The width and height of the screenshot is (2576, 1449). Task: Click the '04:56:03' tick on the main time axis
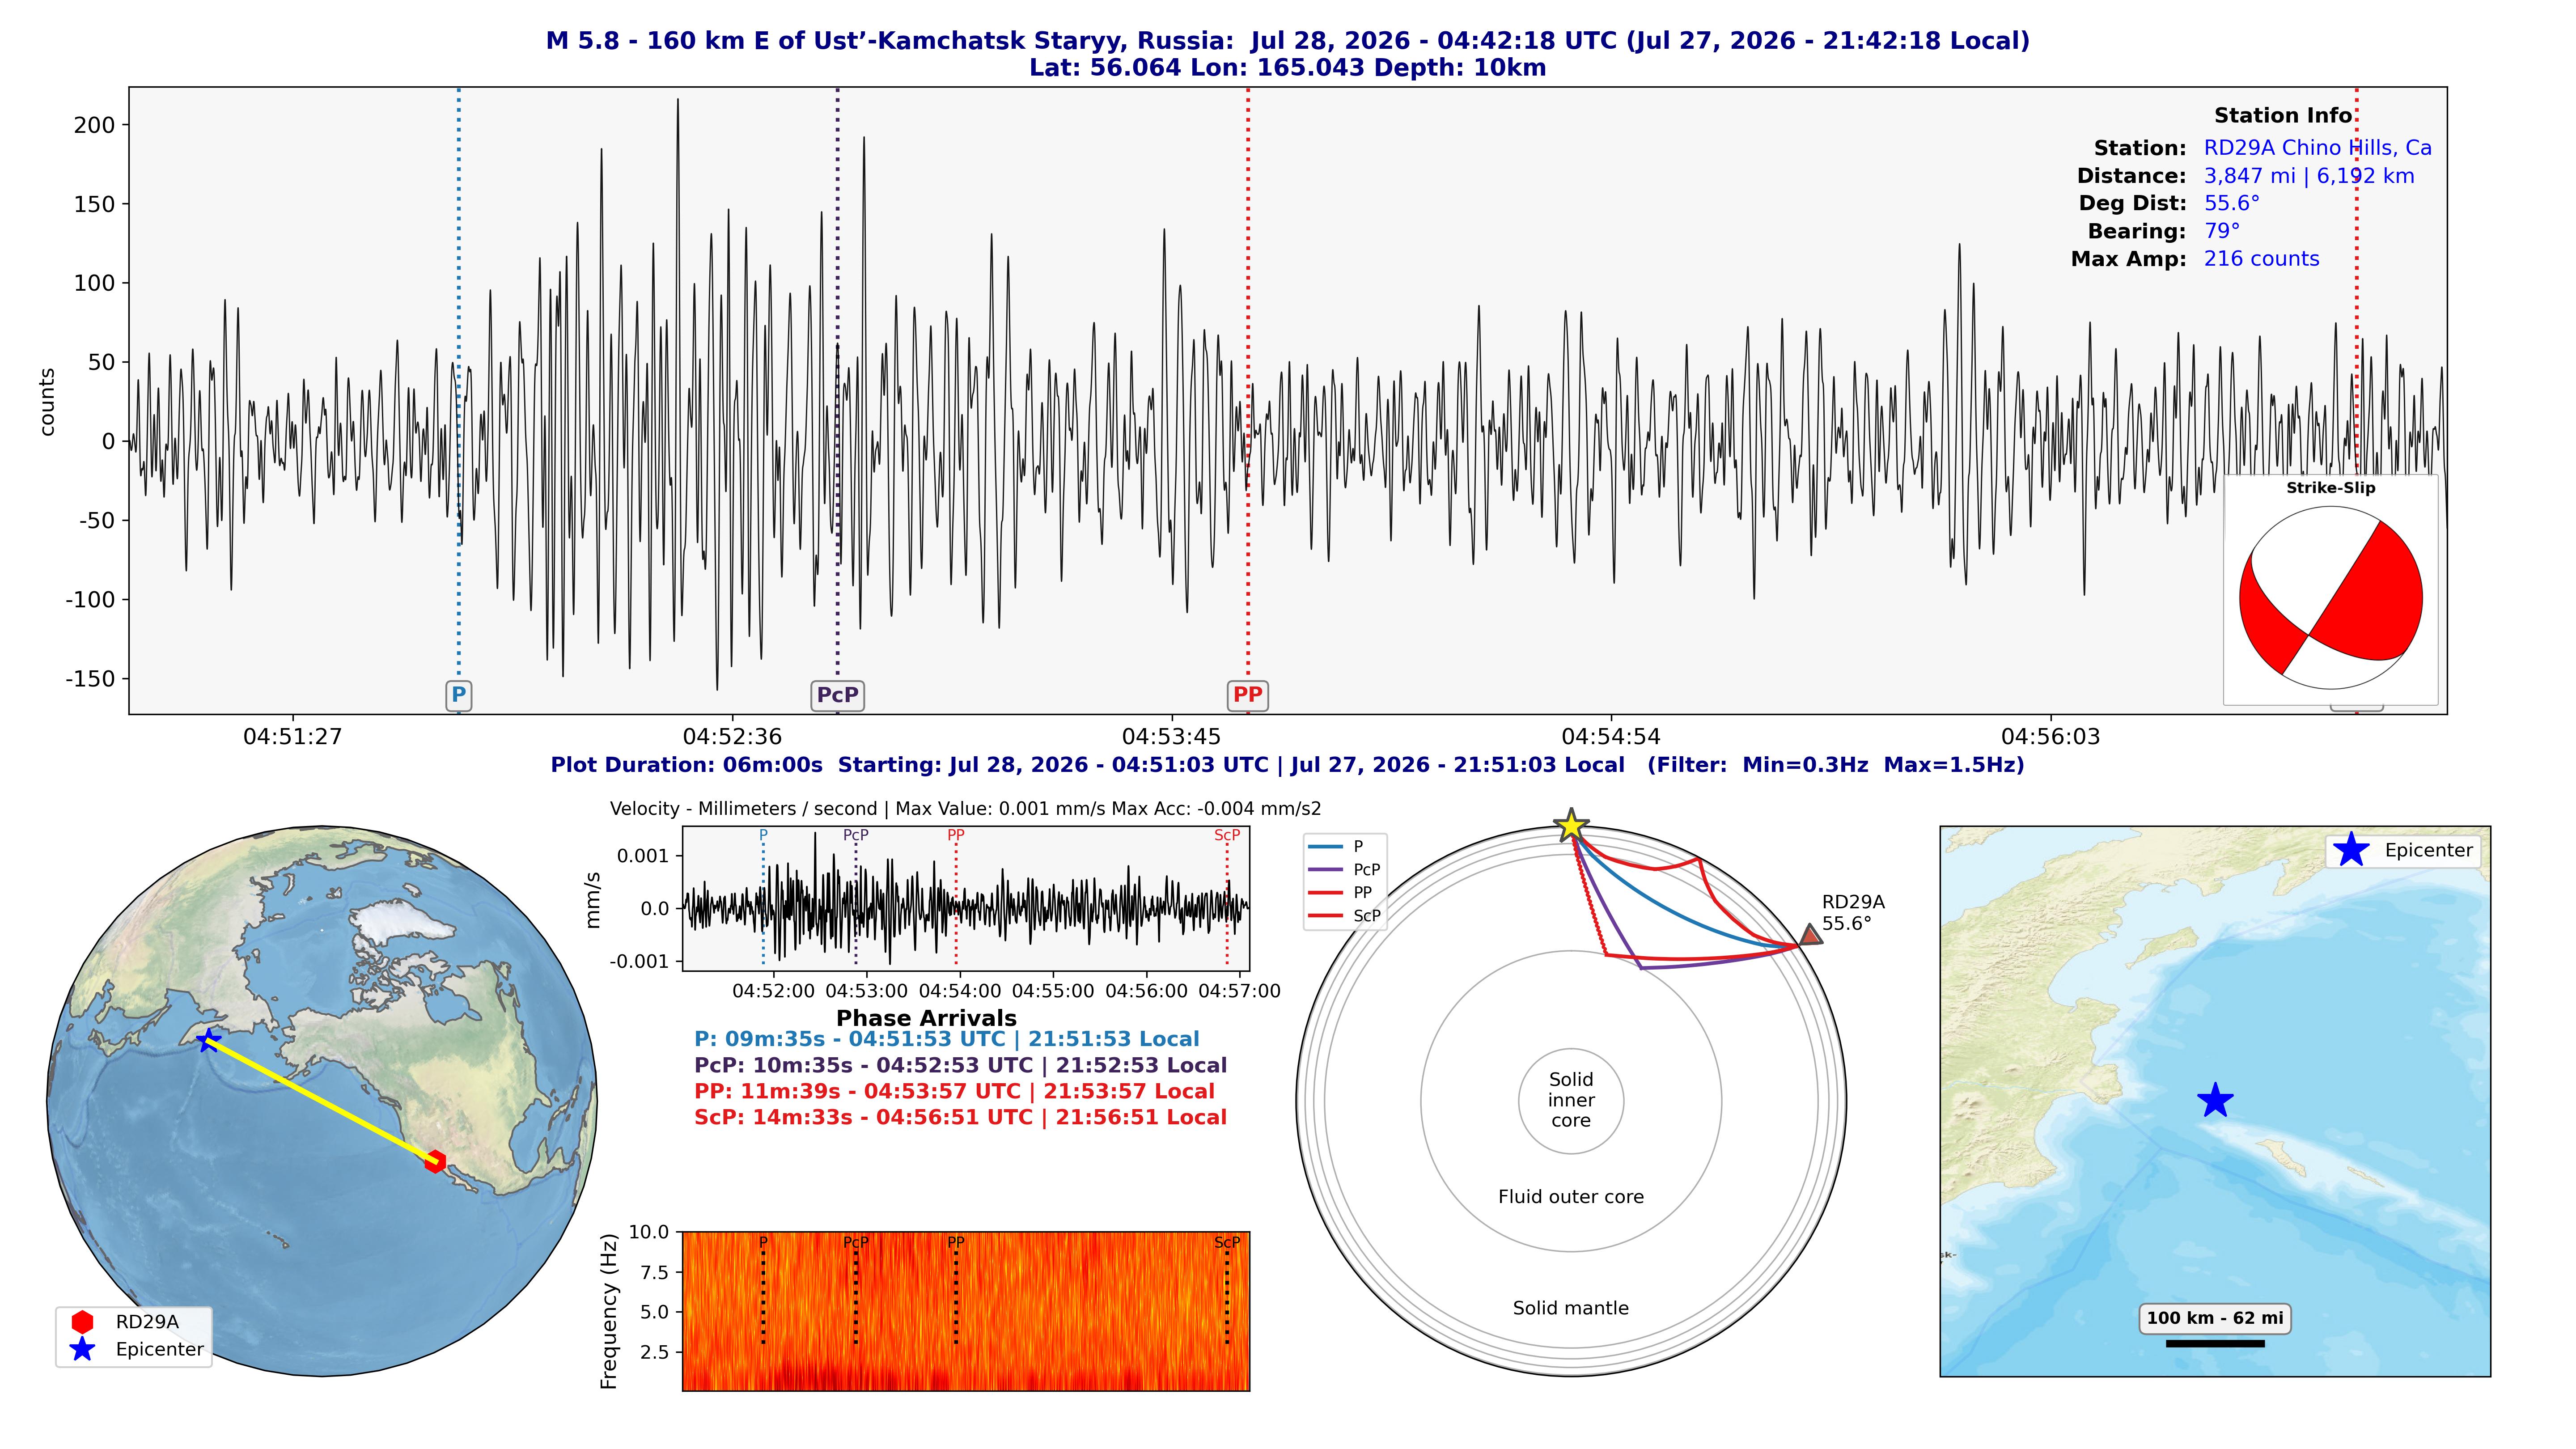click(x=2051, y=737)
